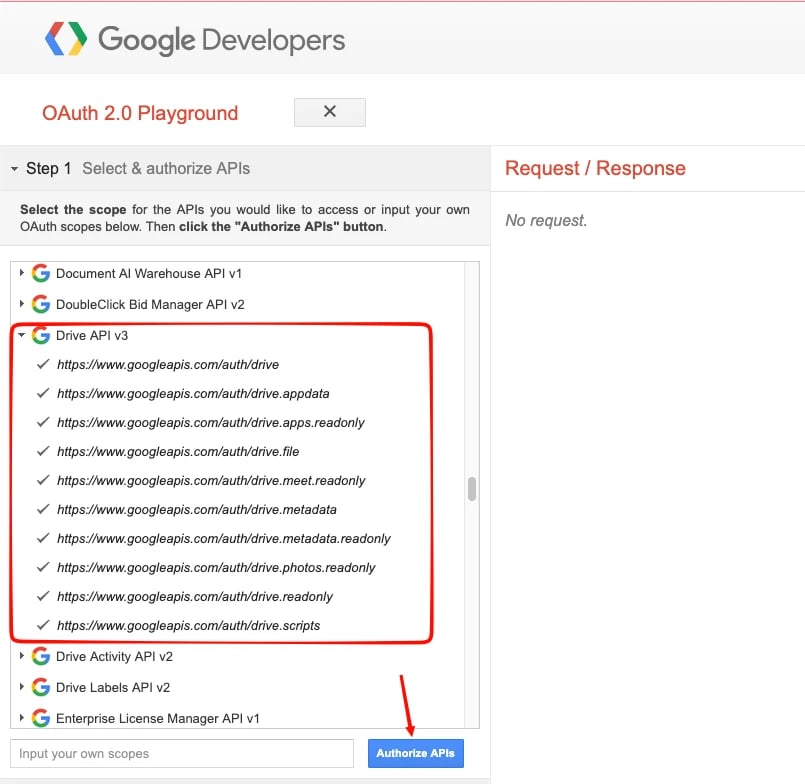Click the Request / Response heading

point(595,168)
